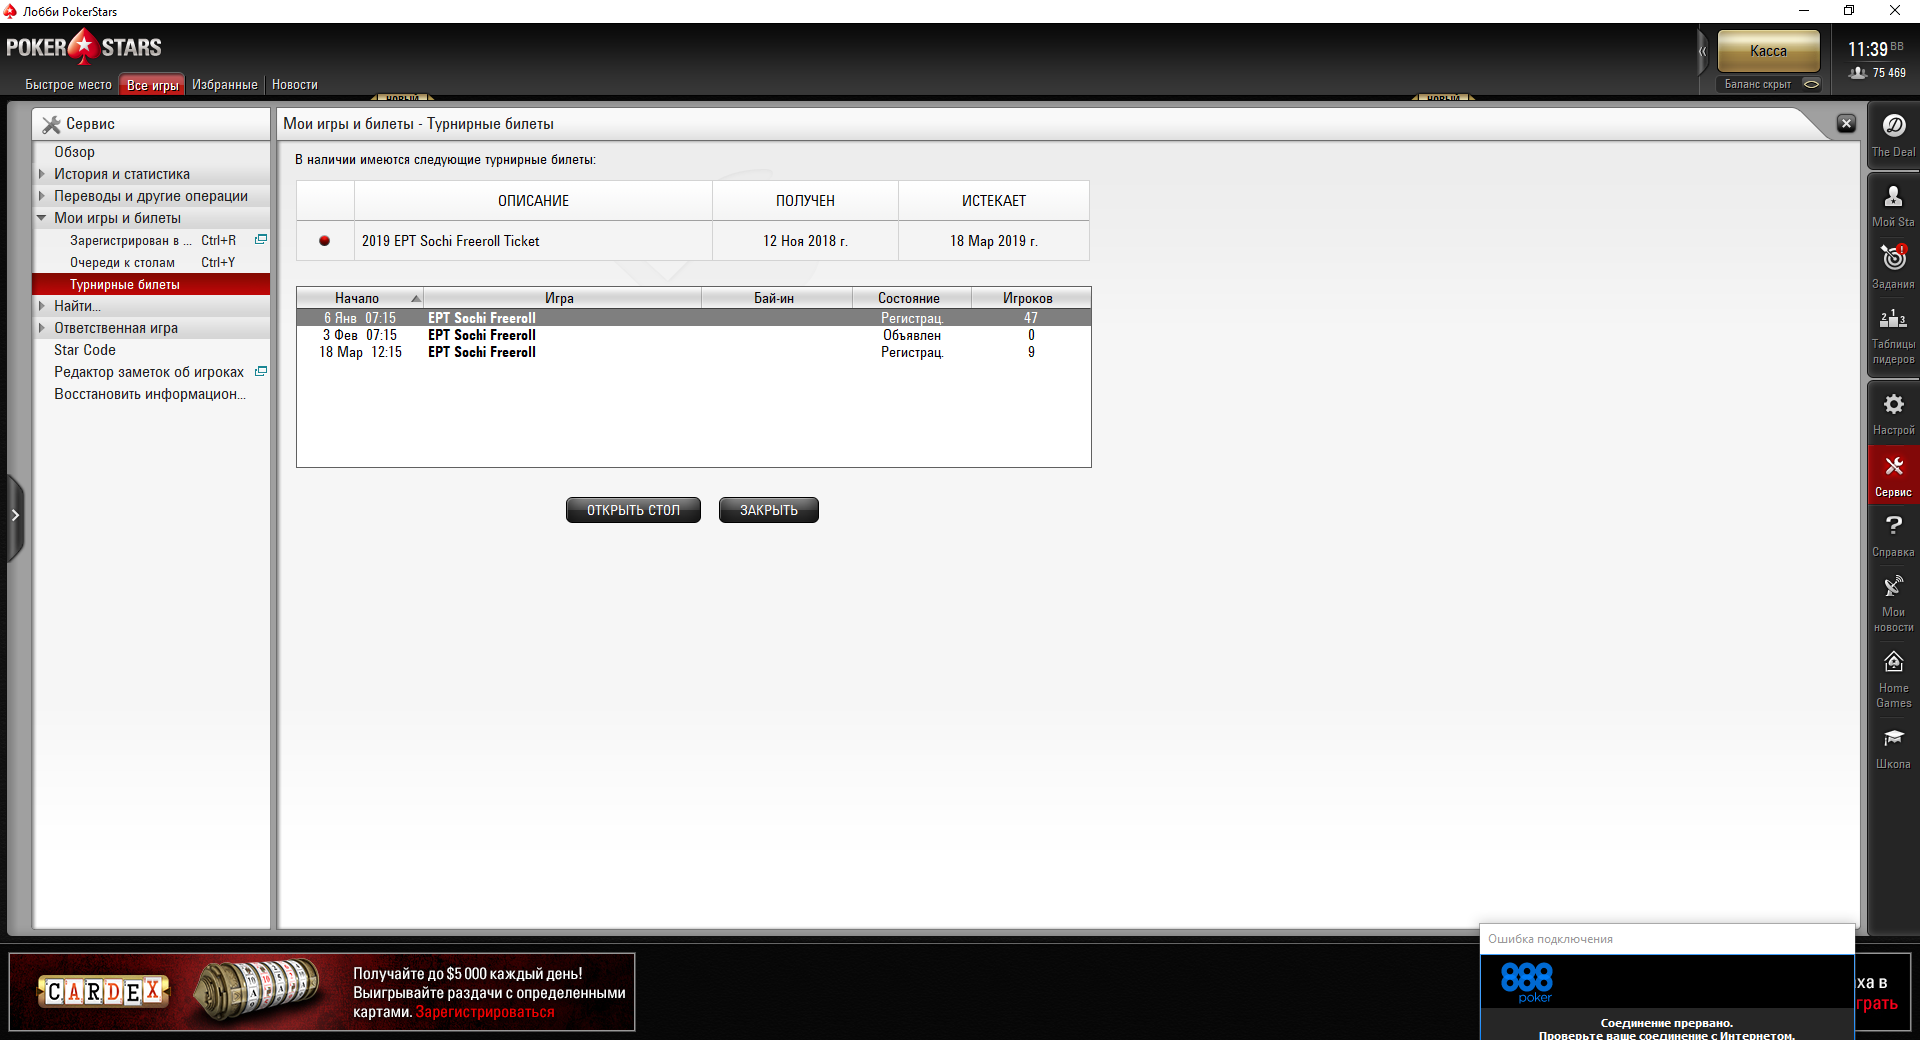Open Восстановить информацион... entry
The width and height of the screenshot is (1920, 1040).
pos(151,394)
